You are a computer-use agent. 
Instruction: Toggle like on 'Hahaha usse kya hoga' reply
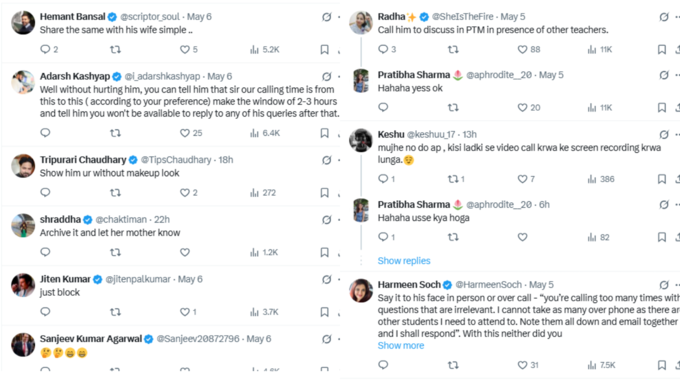point(522,237)
